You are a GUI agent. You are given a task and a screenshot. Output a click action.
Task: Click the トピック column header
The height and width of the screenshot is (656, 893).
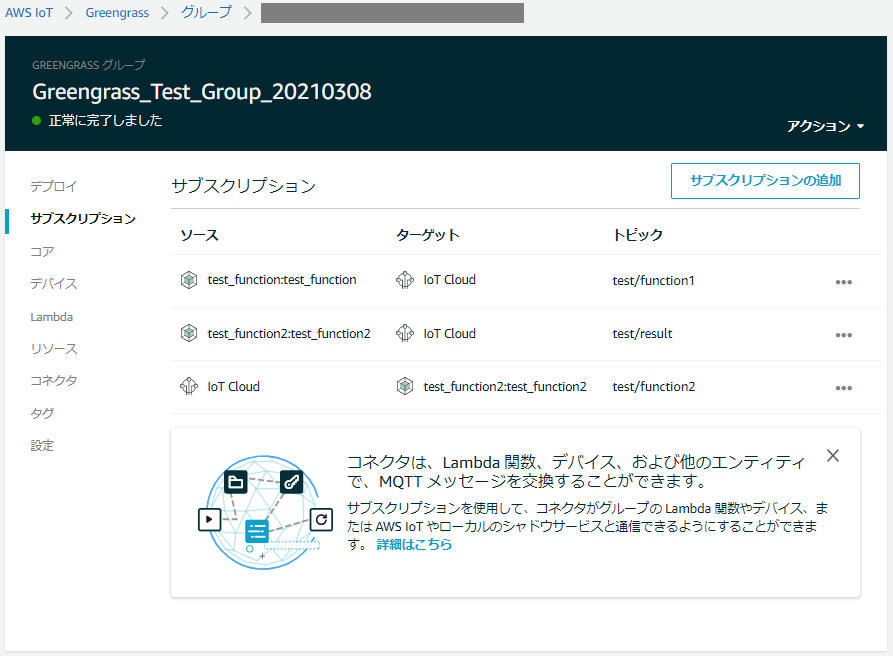pyautogui.click(x=638, y=235)
